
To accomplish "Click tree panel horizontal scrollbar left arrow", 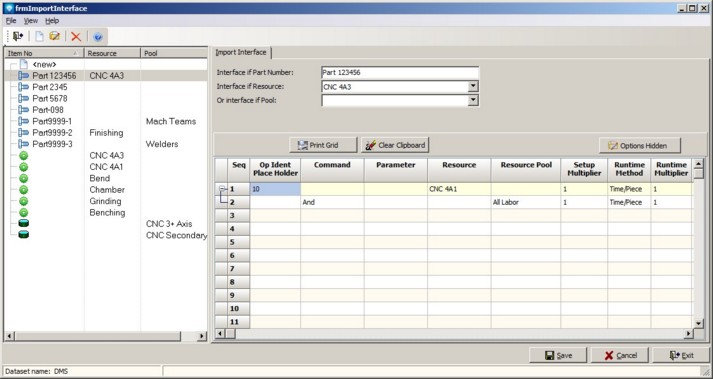I will (10, 336).
